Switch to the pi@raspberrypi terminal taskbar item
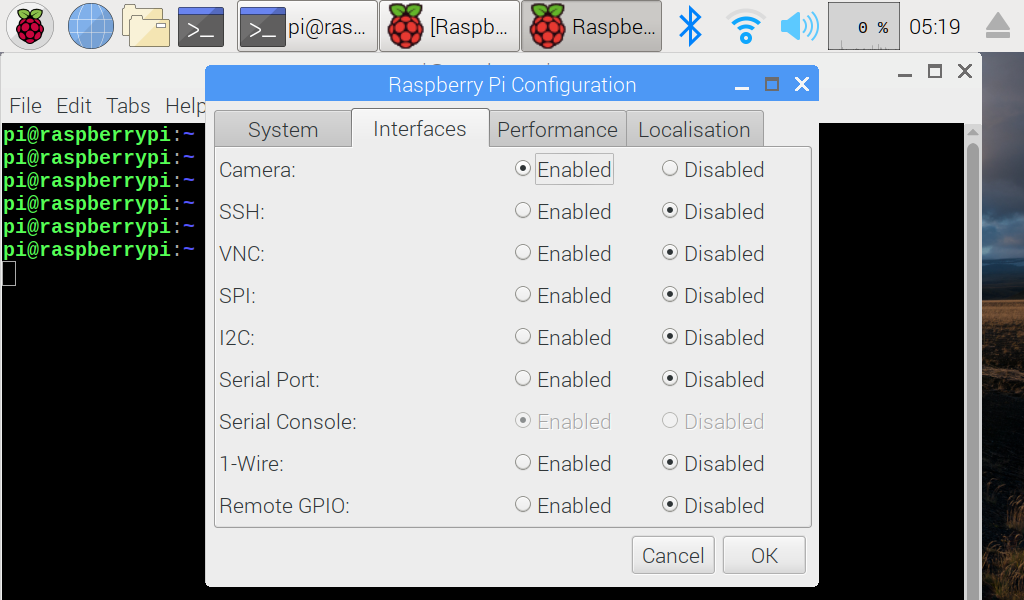 [308, 27]
